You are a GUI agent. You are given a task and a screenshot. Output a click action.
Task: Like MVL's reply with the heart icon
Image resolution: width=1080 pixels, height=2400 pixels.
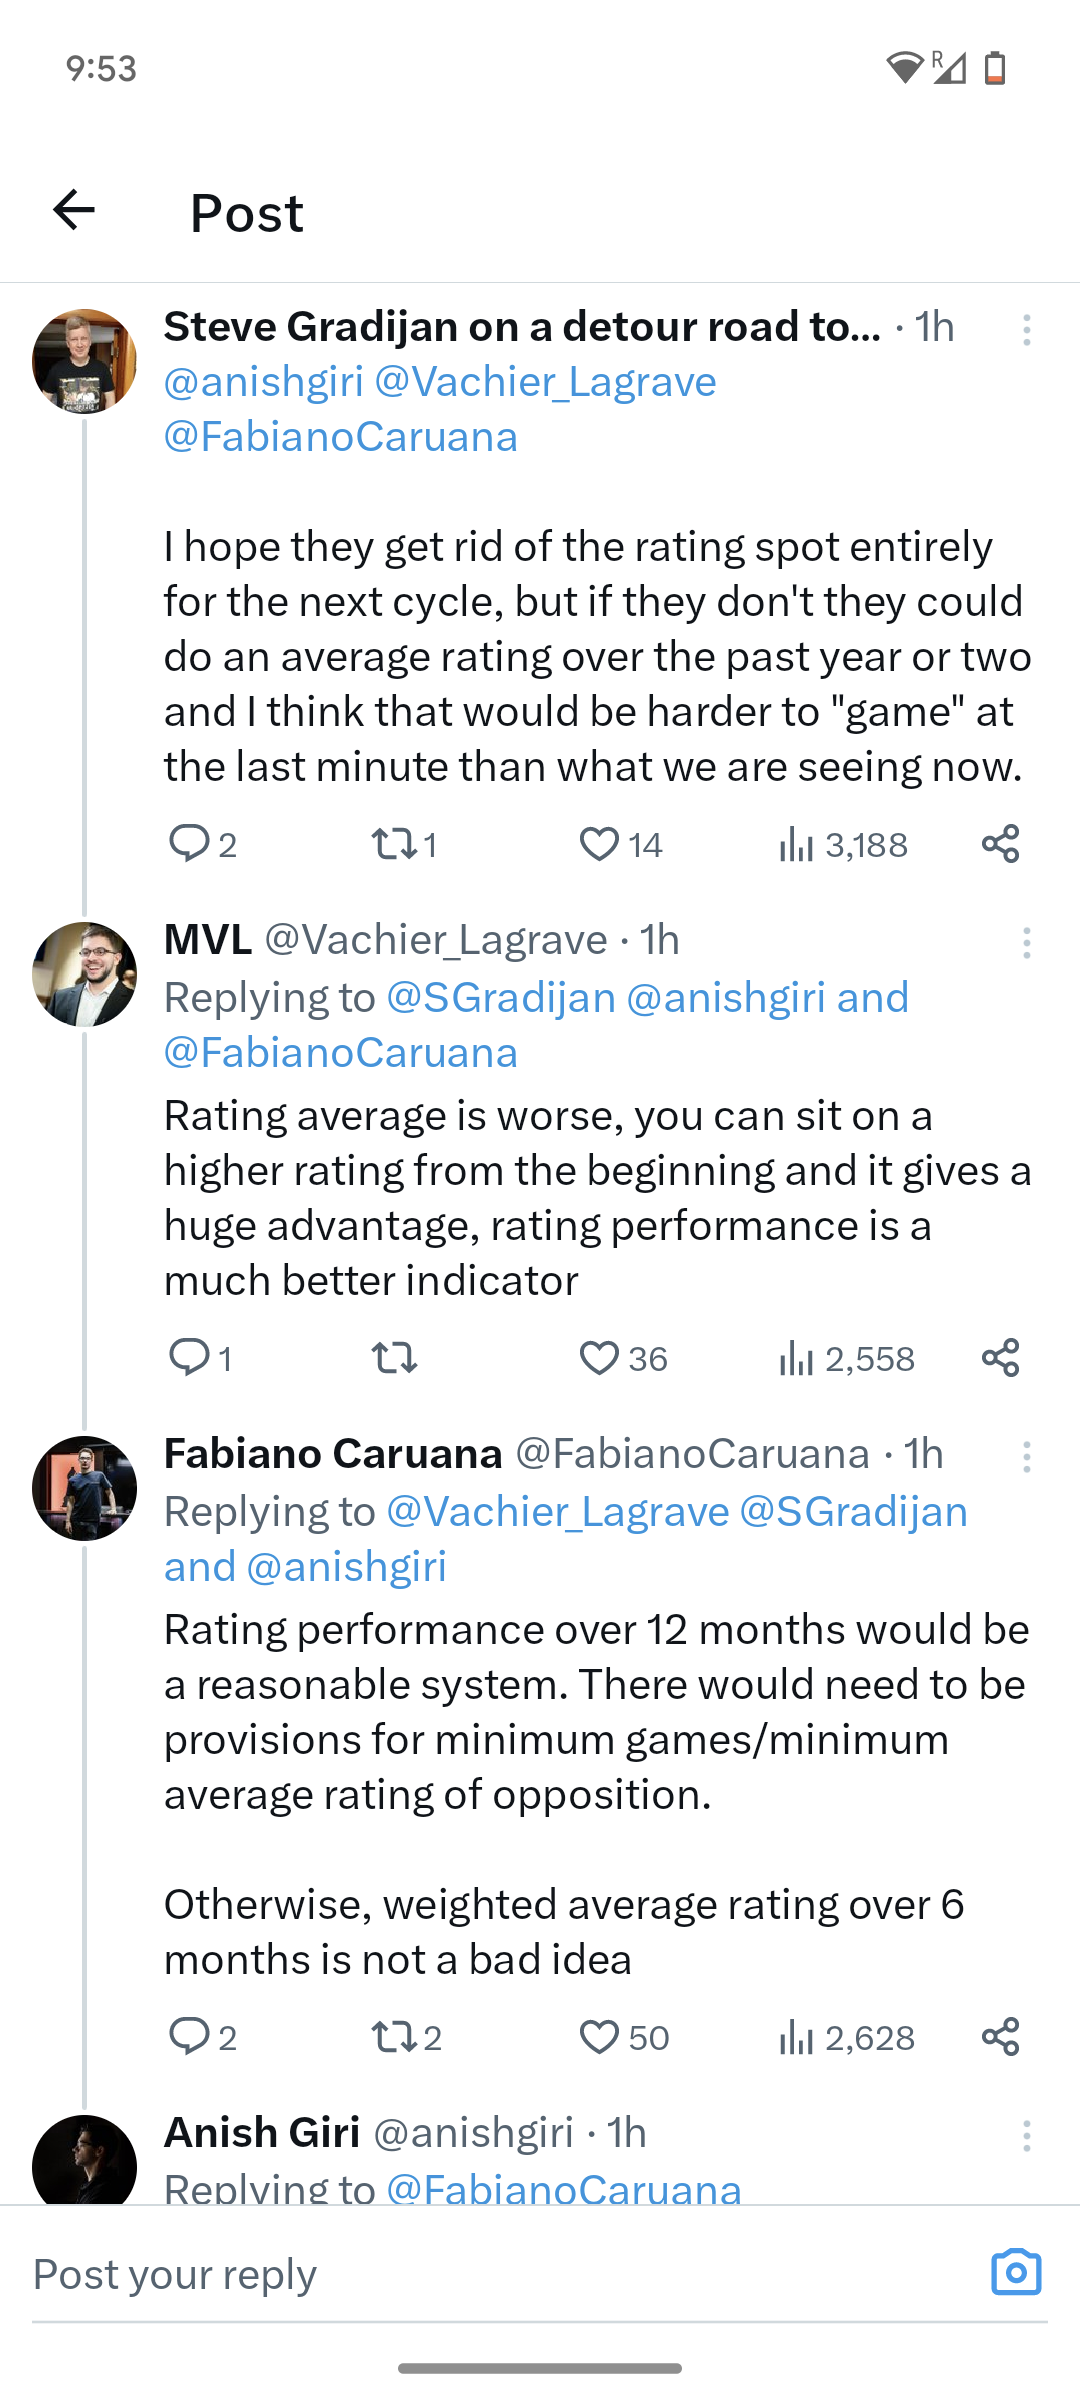pos(599,1359)
